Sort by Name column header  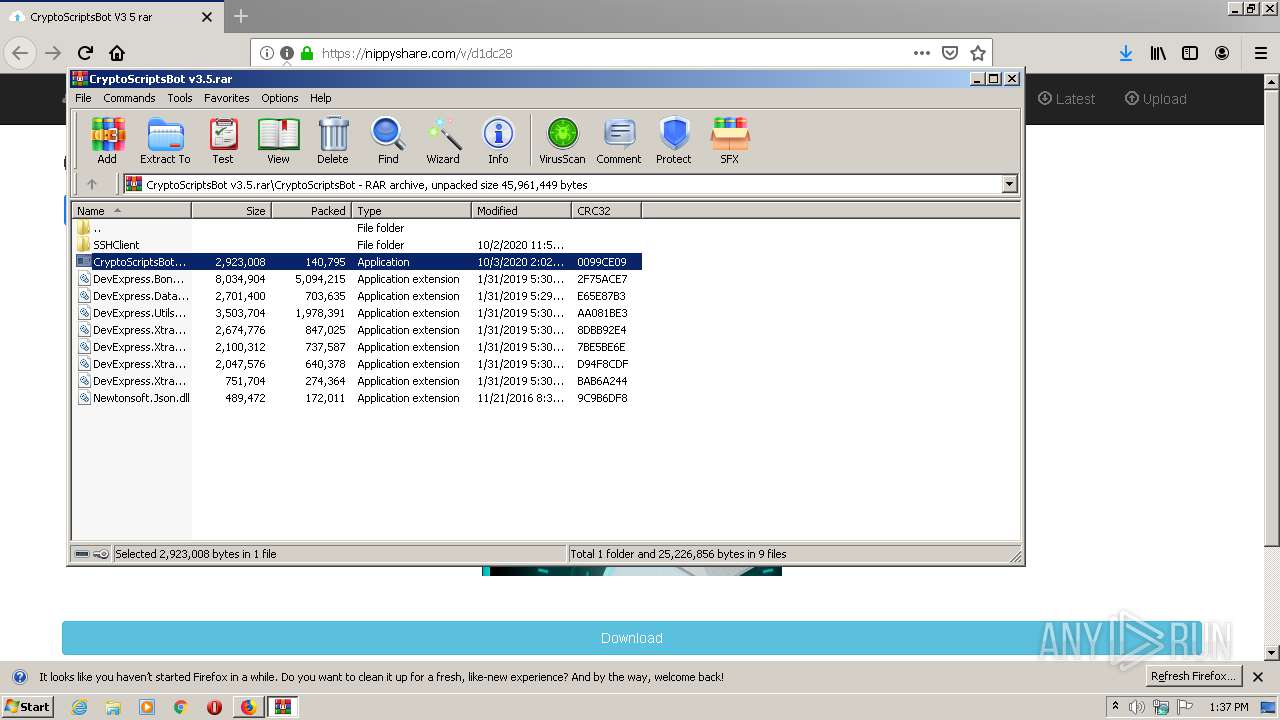[131, 211]
